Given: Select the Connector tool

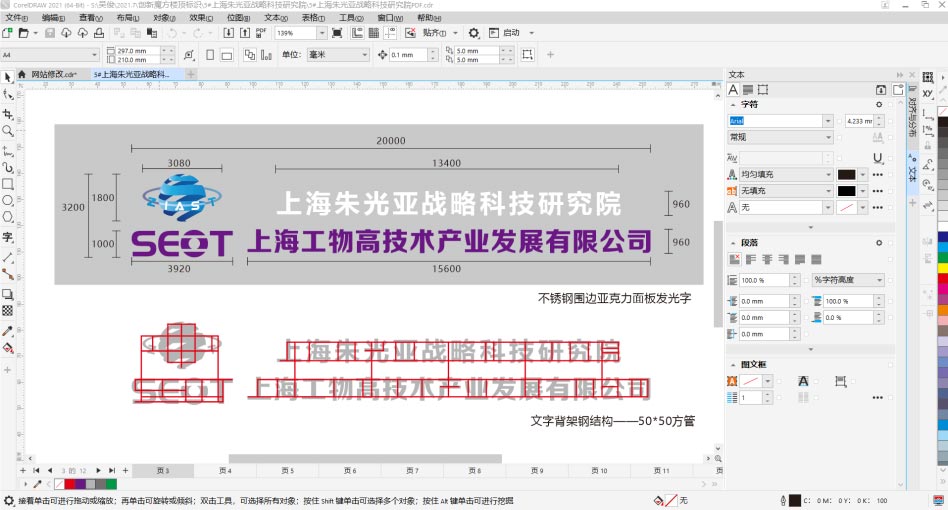Looking at the screenshot, I should coord(7,274).
